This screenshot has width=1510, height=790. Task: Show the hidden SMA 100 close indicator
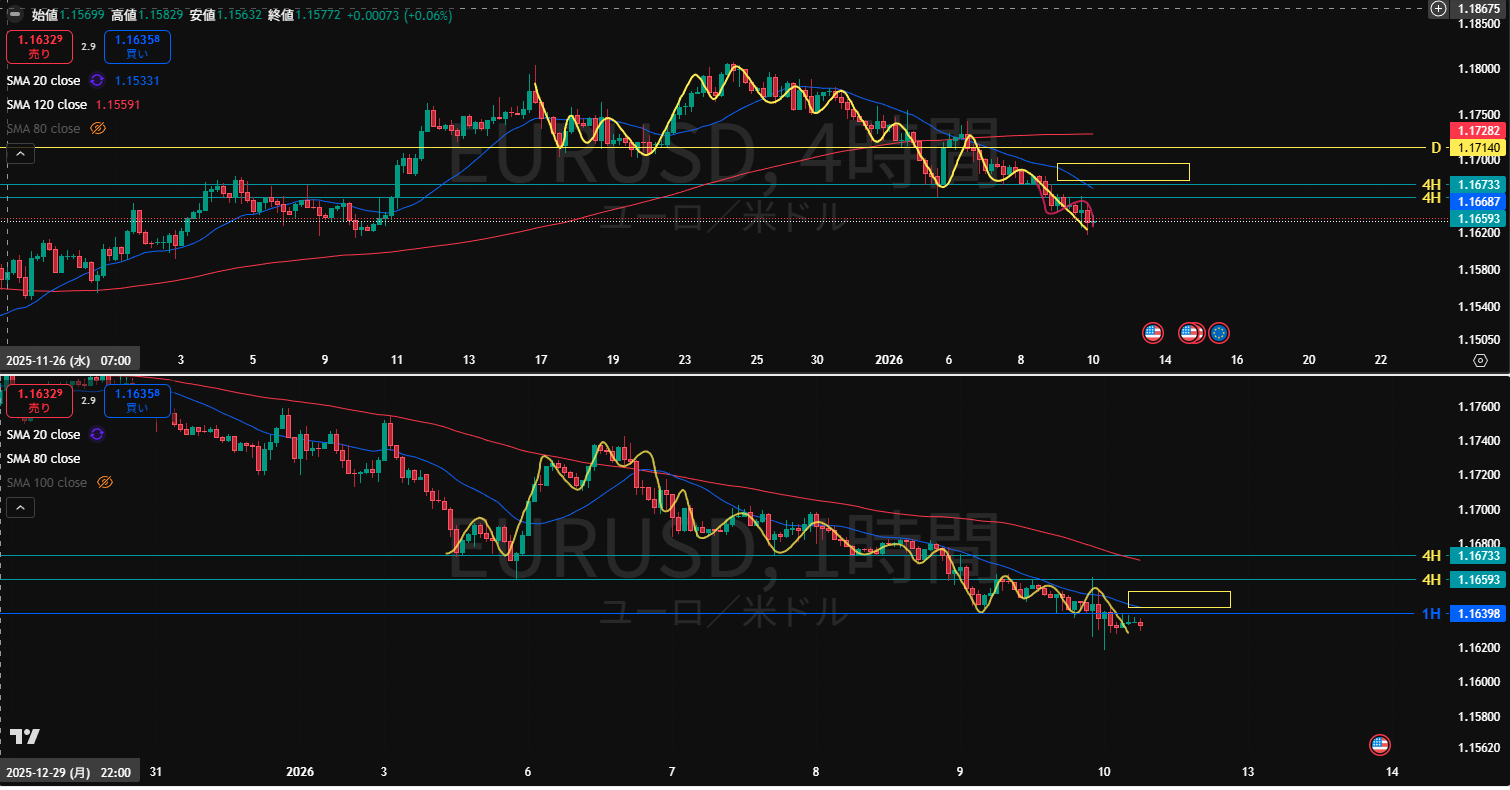(105, 483)
